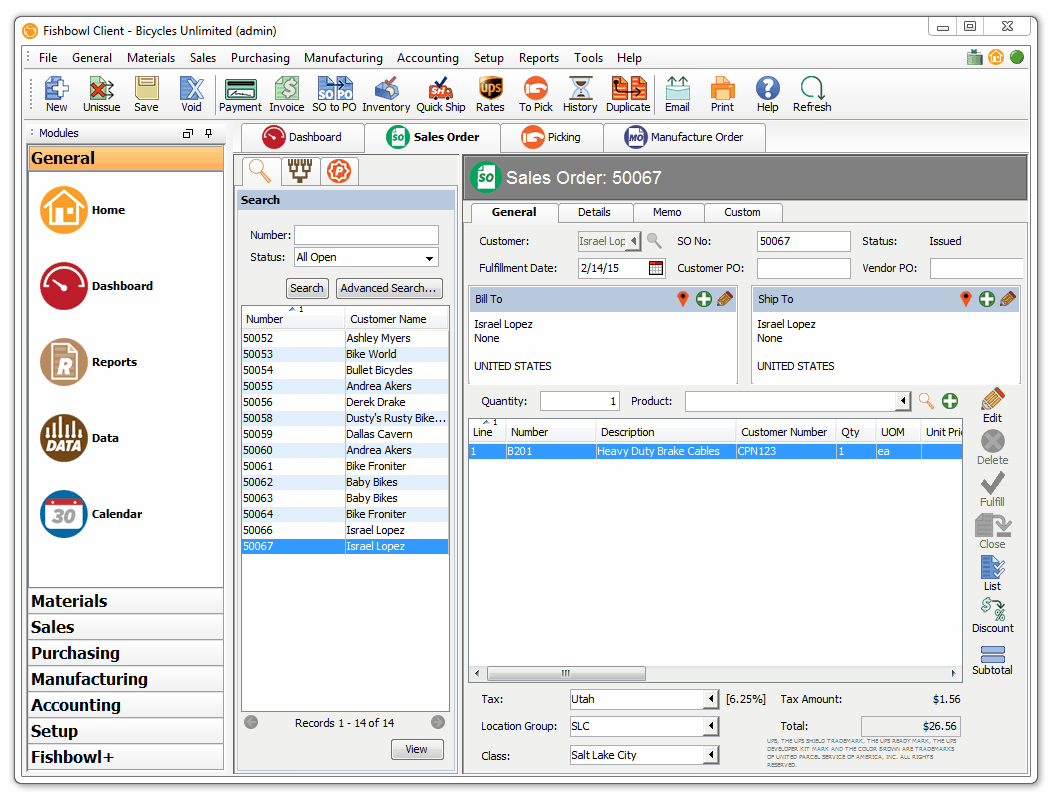Click the Bill To add address icon
This screenshot has width=1050, height=800.
[x=704, y=299]
